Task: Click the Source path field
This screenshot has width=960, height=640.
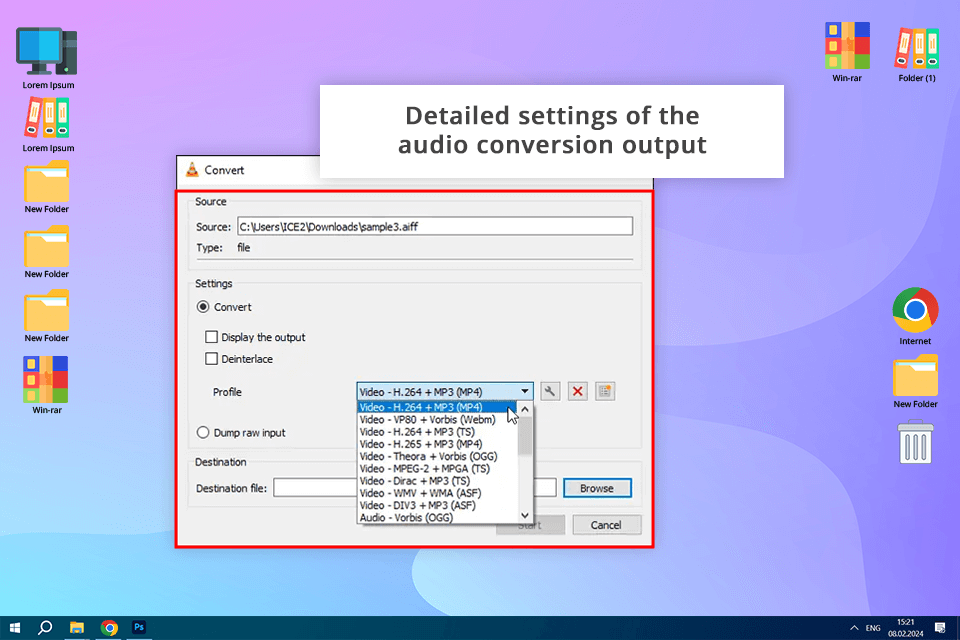Action: pos(435,227)
